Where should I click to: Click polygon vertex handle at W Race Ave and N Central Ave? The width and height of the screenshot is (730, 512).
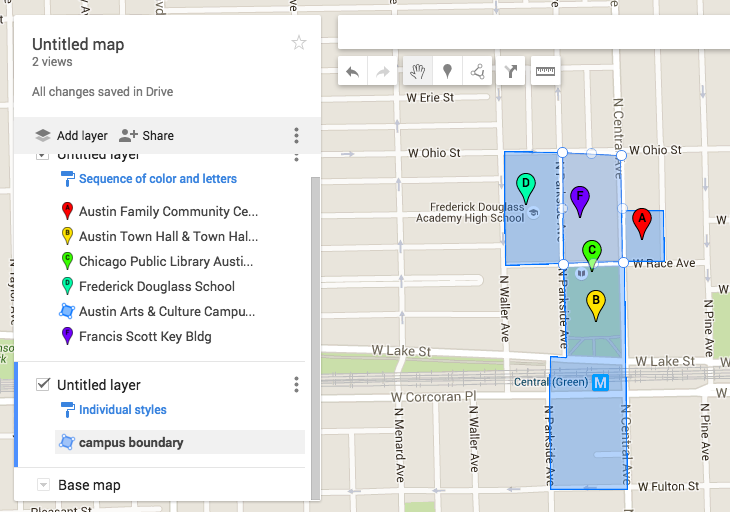pyautogui.click(x=623, y=263)
